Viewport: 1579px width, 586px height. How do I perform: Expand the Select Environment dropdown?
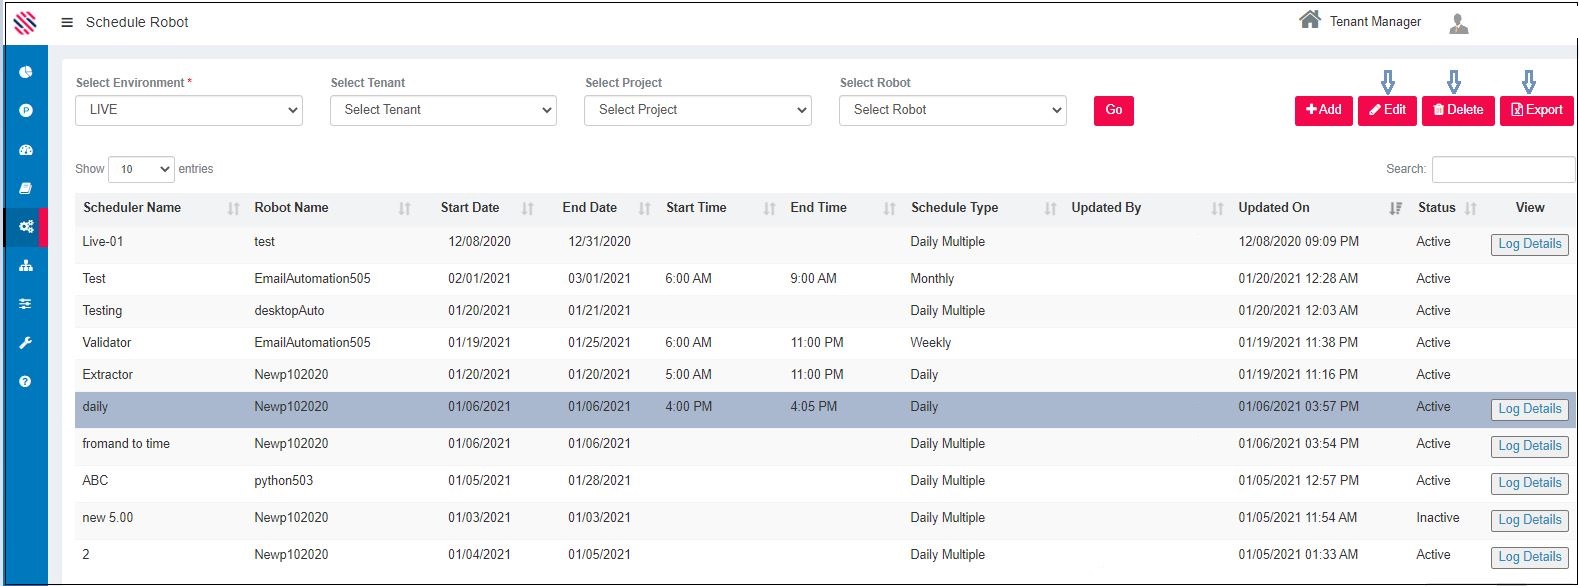(189, 110)
